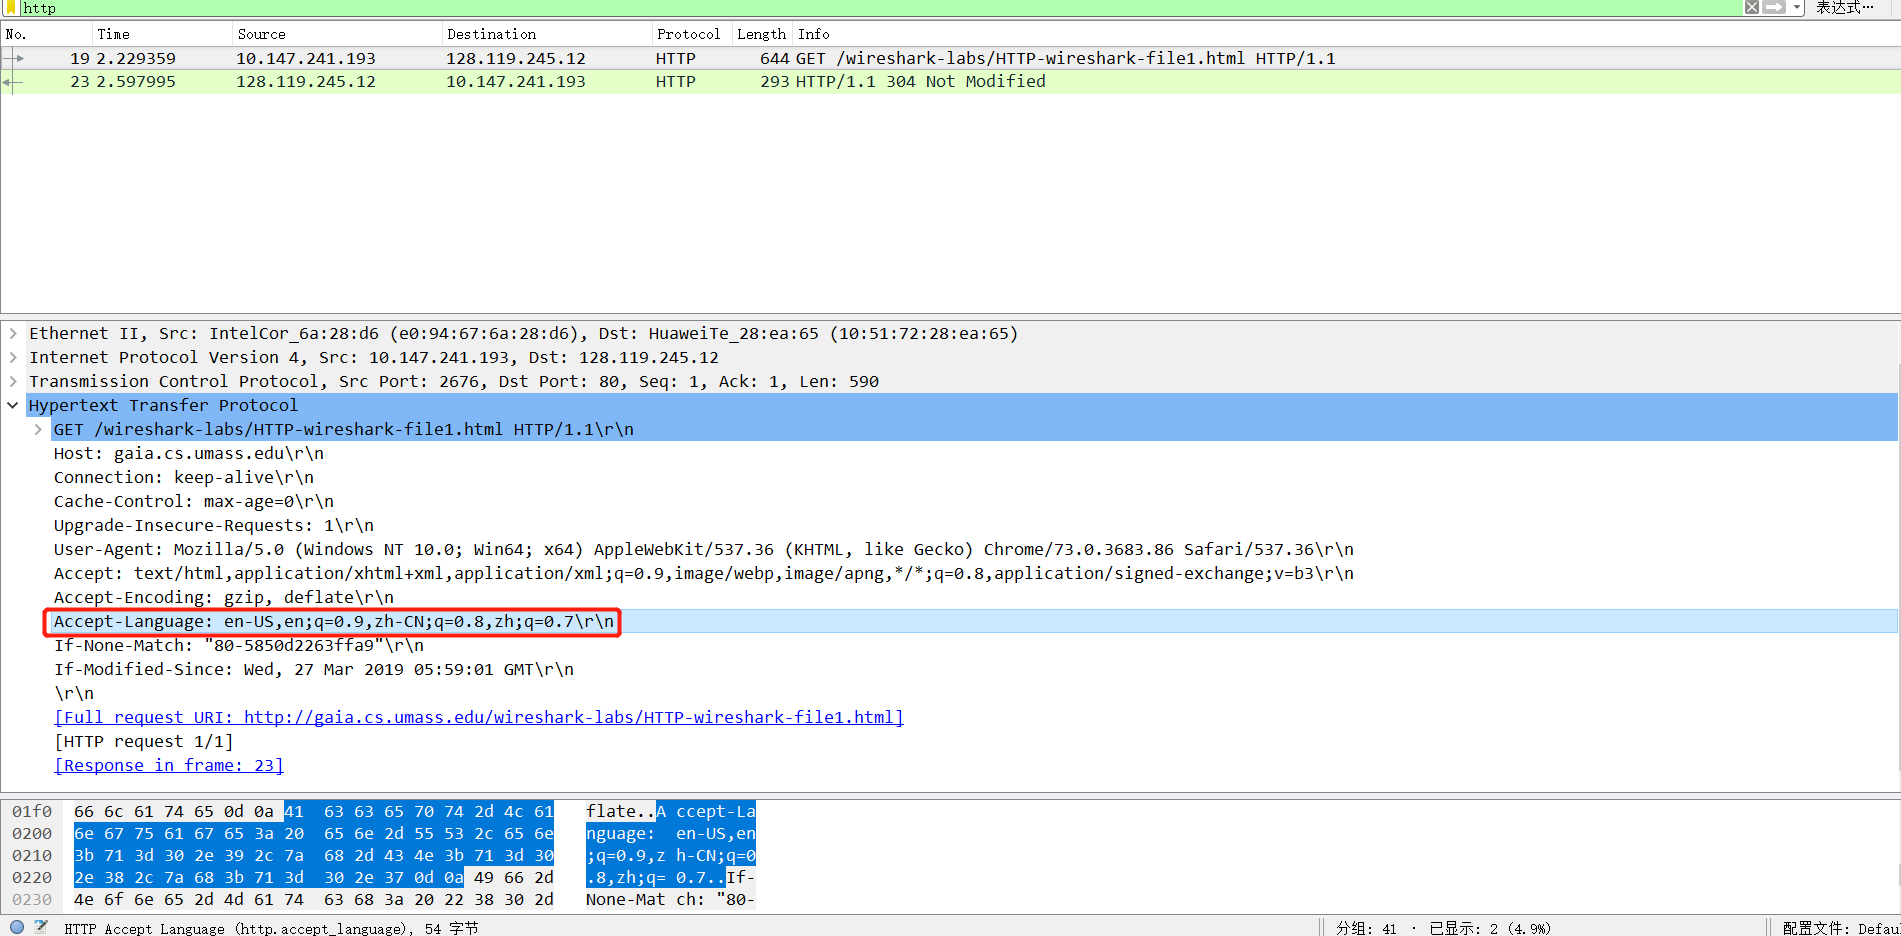Image resolution: width=1901 pixels, height=936 pixels.
Task: Follow the Full request URI link
Action: tap(479, 717)
